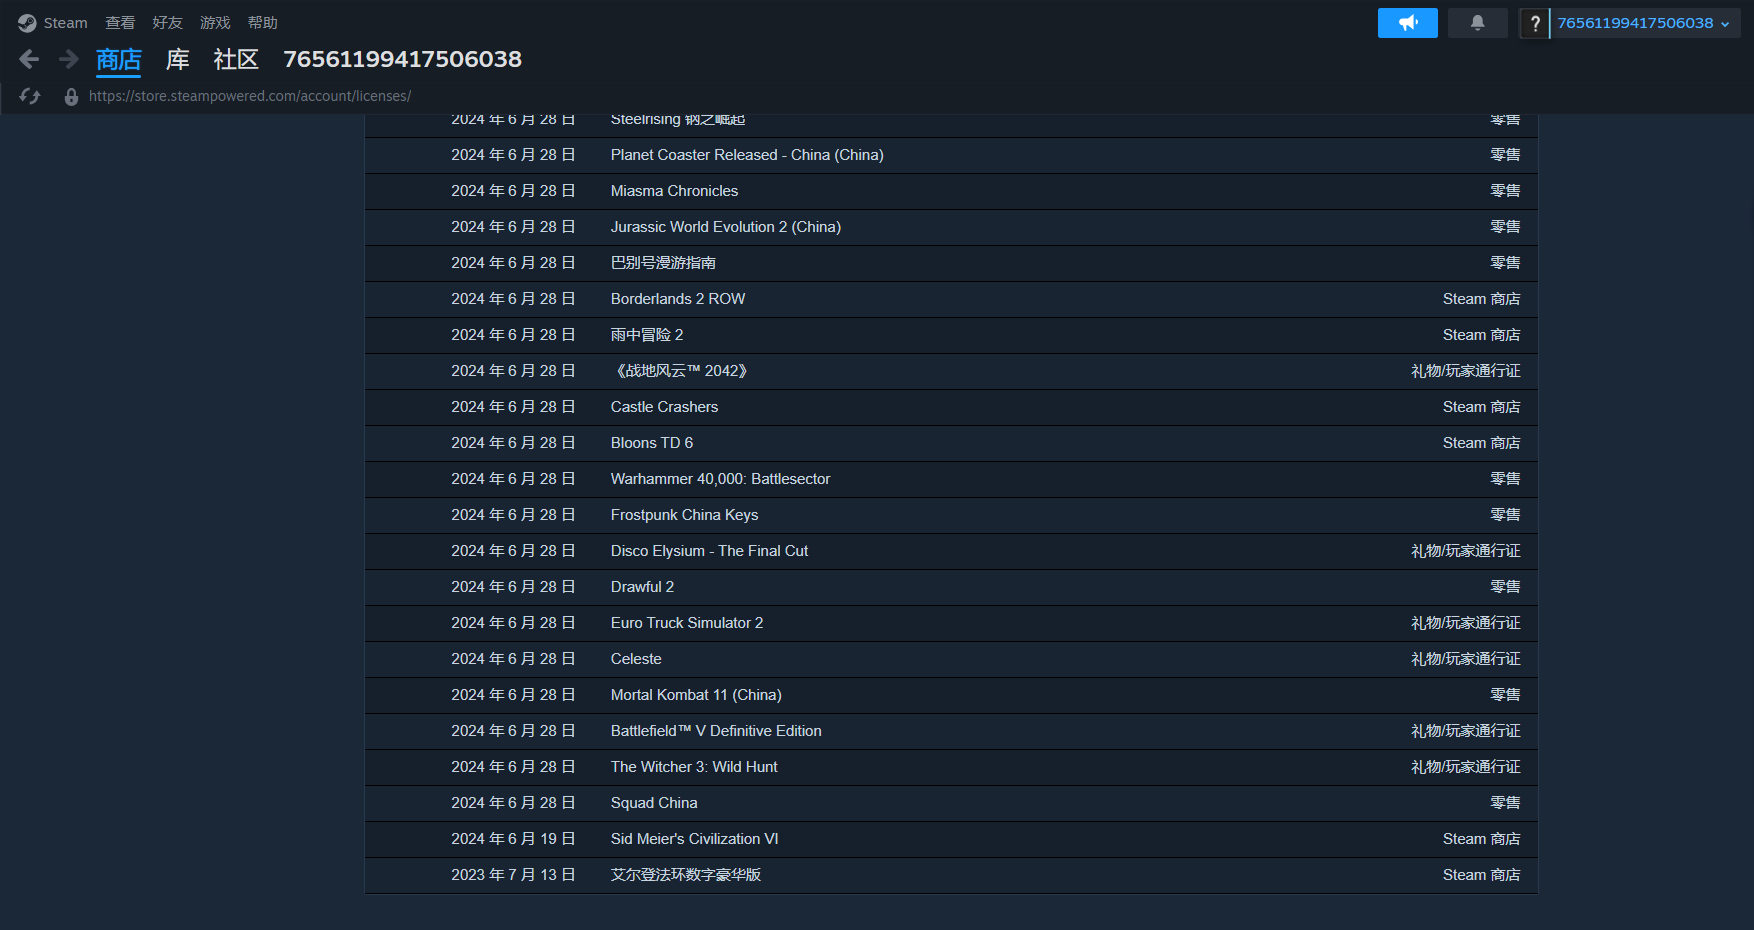Screen dimensions: 1754x930
Task: Click 礼物/玩家通行证 in the Euro Truck row
Action: (x=1466, y=623)
